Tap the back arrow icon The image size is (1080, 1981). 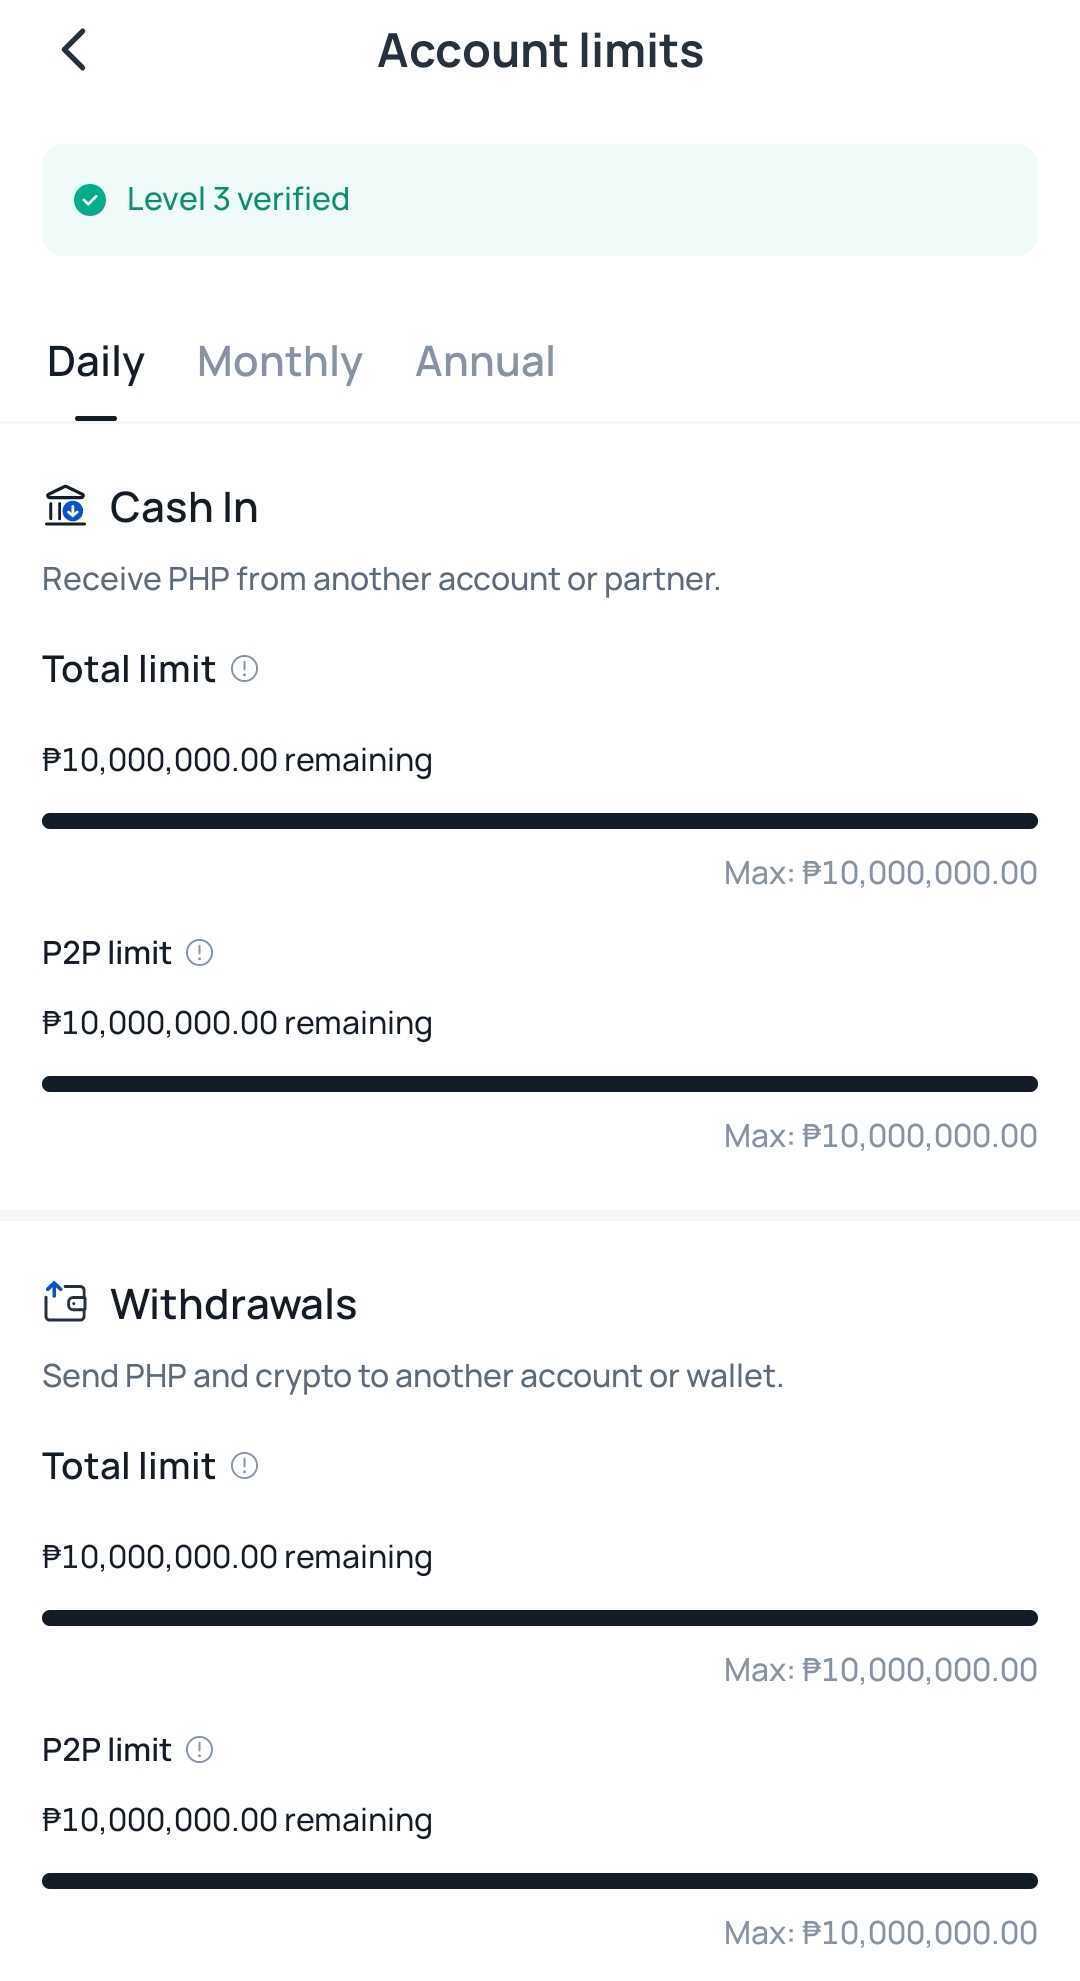(x=74, y=50)
